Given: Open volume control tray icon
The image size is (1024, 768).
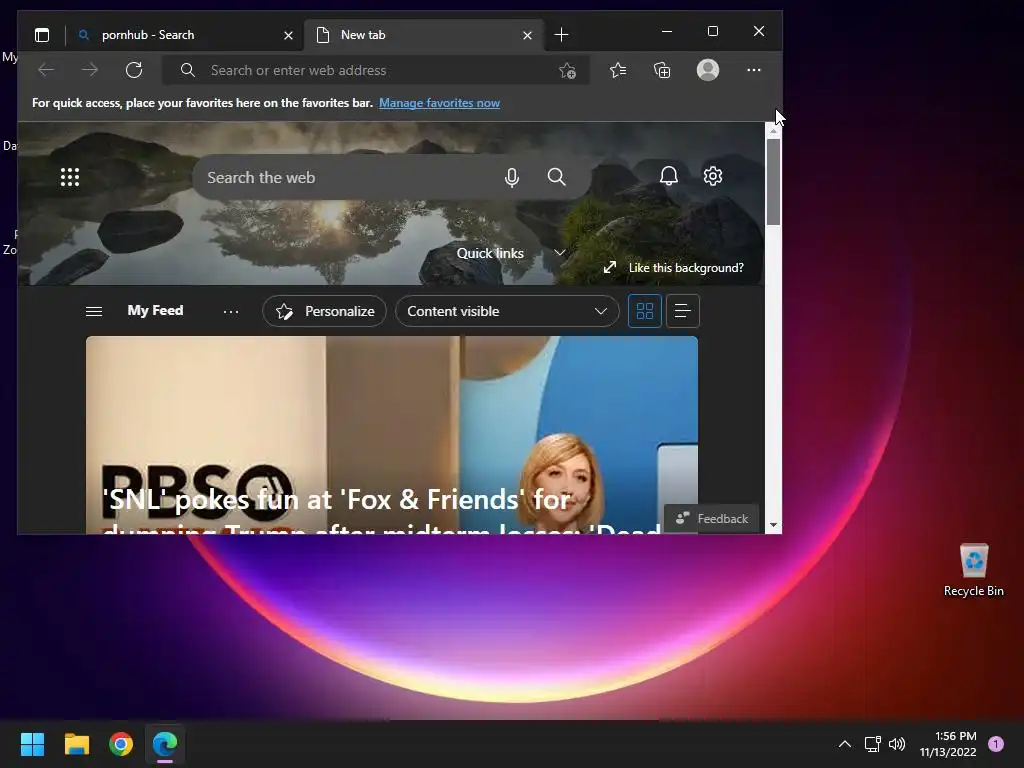Looking at the screenshot, I should 897,744.
